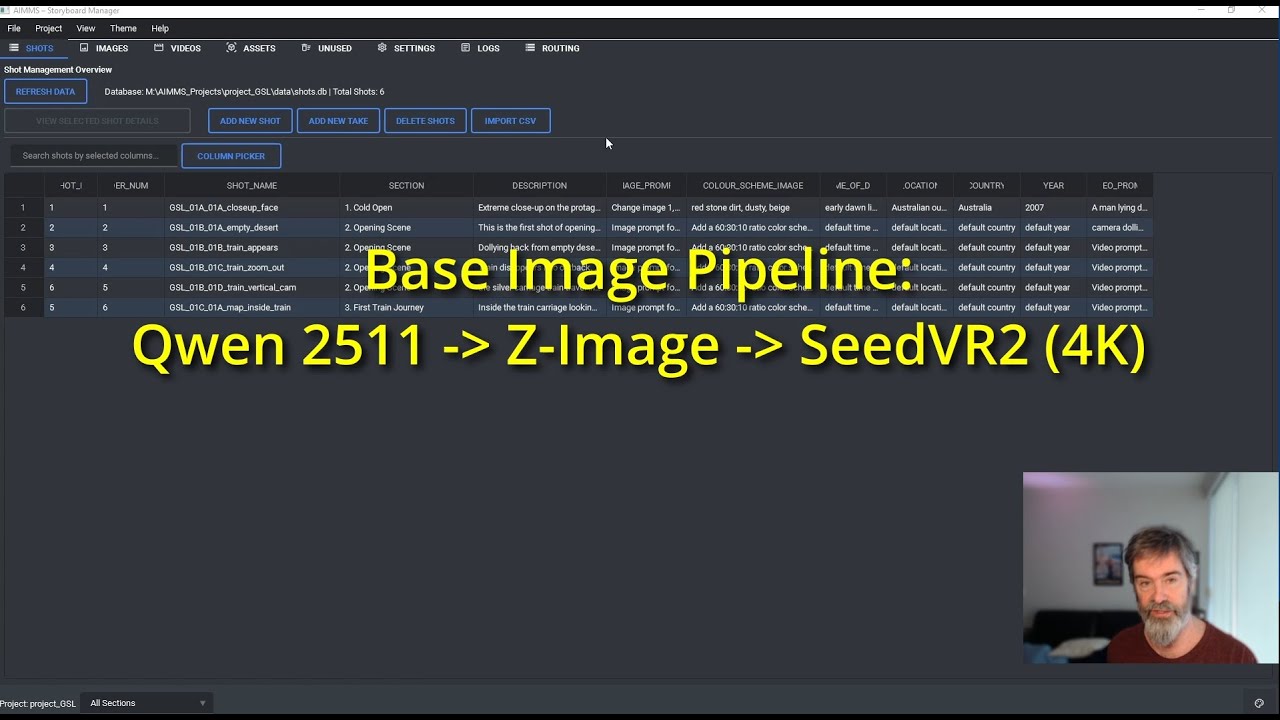Switch to the Shots tab
This screenshot has height=720, width=1280.
tap(33, 48)
